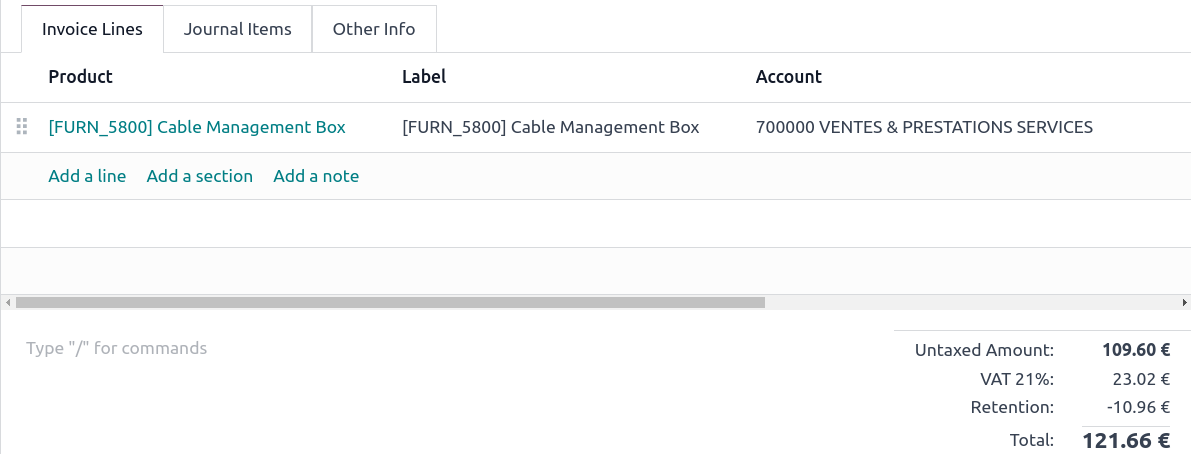Click the Total amount 121.66 €
The height and width of the screenshot is (454, 1191).
1126,440
